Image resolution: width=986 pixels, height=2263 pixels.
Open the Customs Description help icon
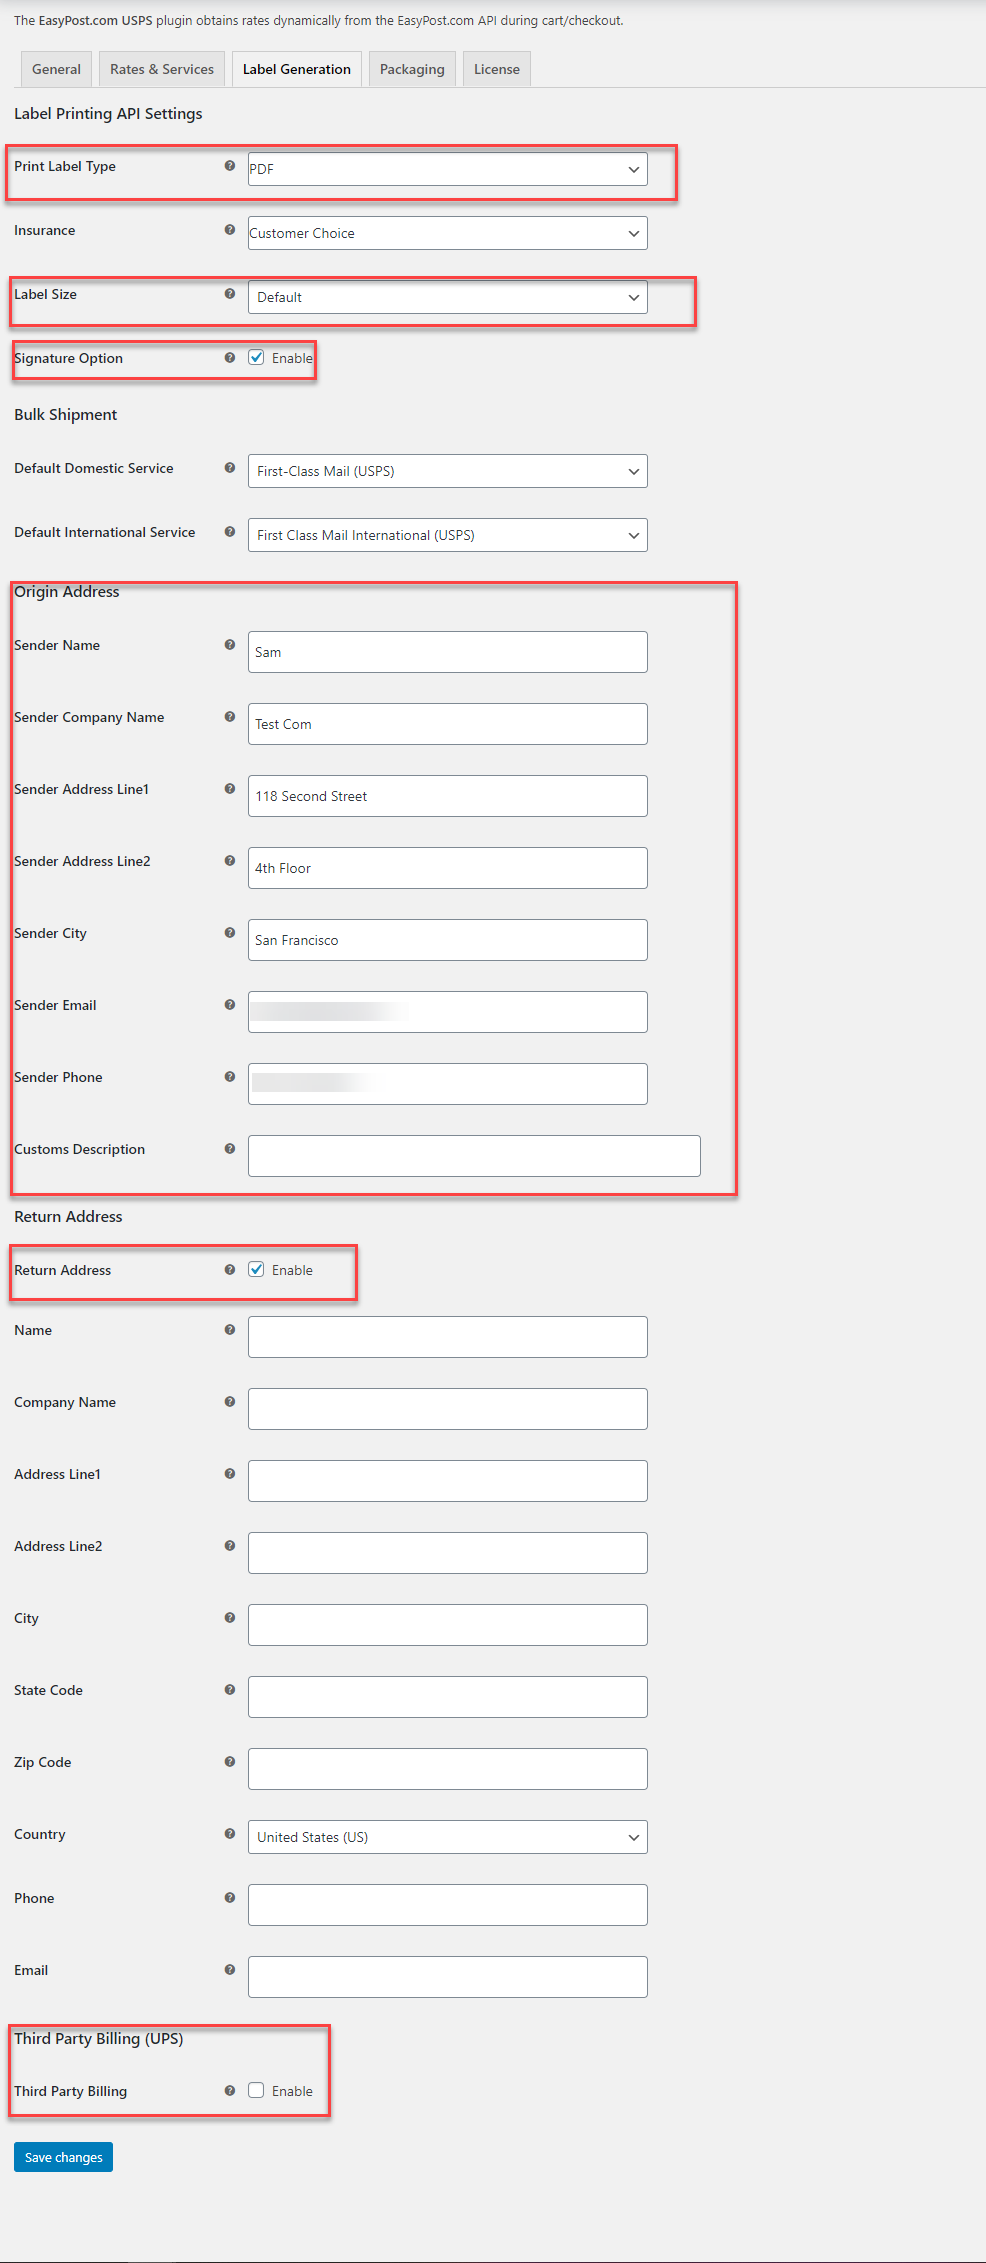(229, 1148)
